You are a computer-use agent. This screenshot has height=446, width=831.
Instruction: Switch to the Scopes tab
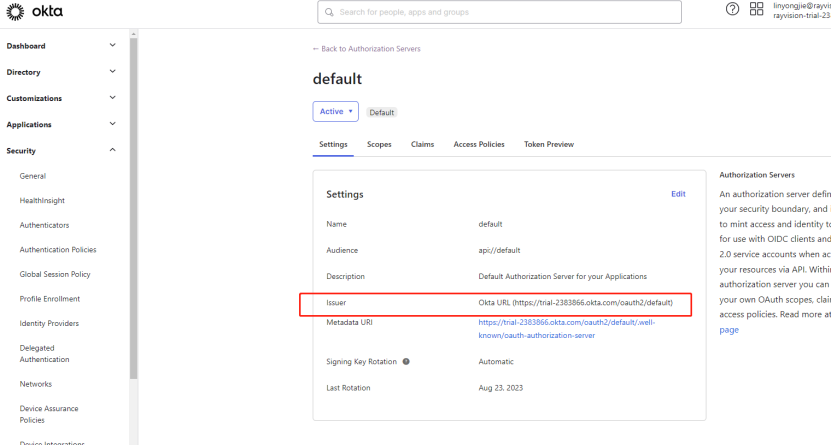coord(379,144)
